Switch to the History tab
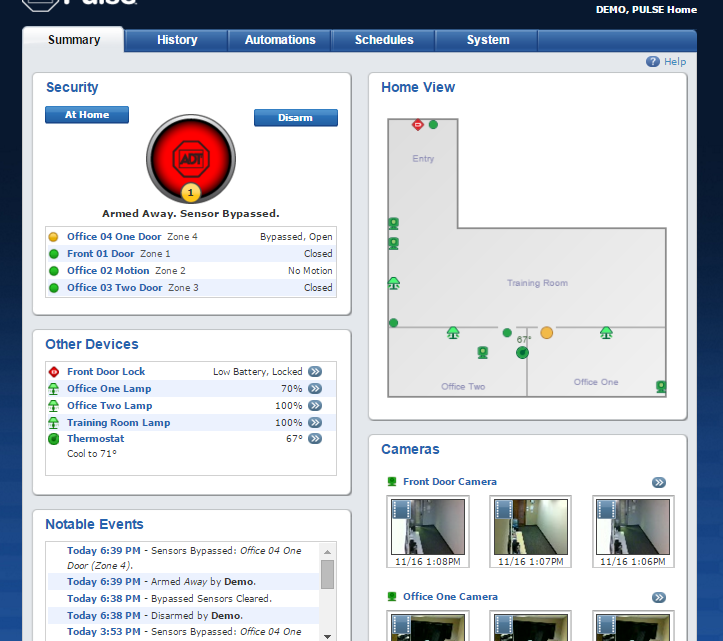The height and width of the screenshot is (641, 723). coord(177,40)
